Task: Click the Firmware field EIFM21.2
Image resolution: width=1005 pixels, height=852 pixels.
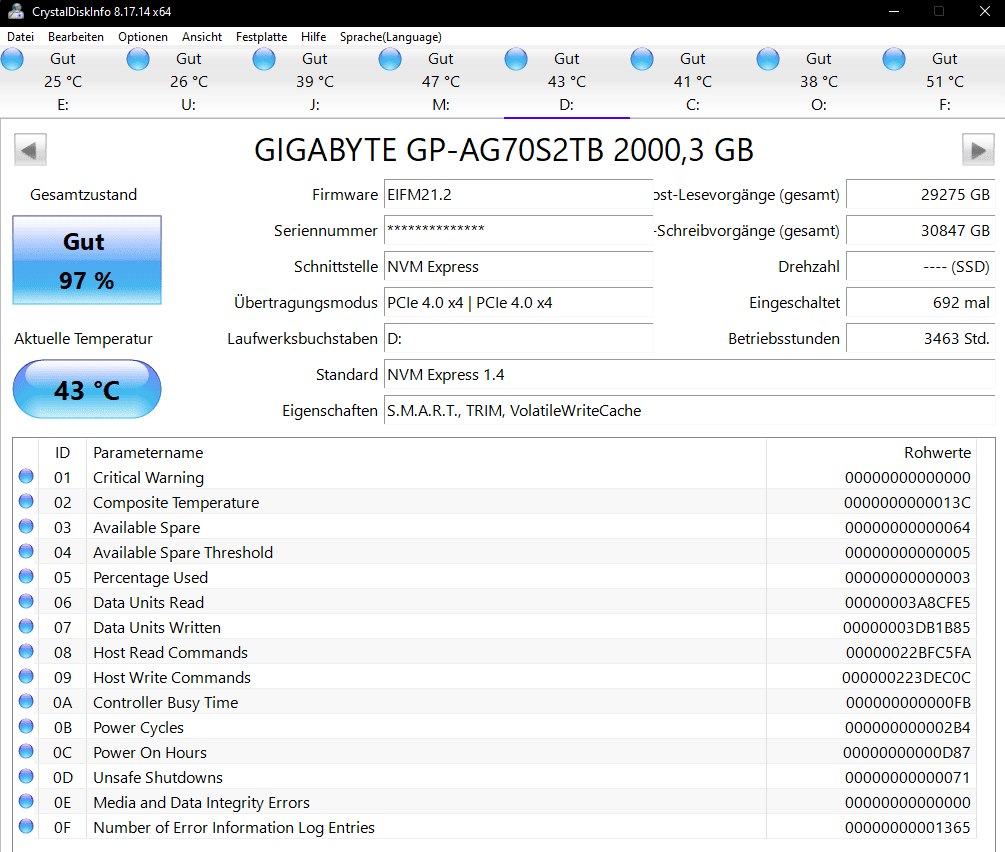Action: tap(519, 194)
